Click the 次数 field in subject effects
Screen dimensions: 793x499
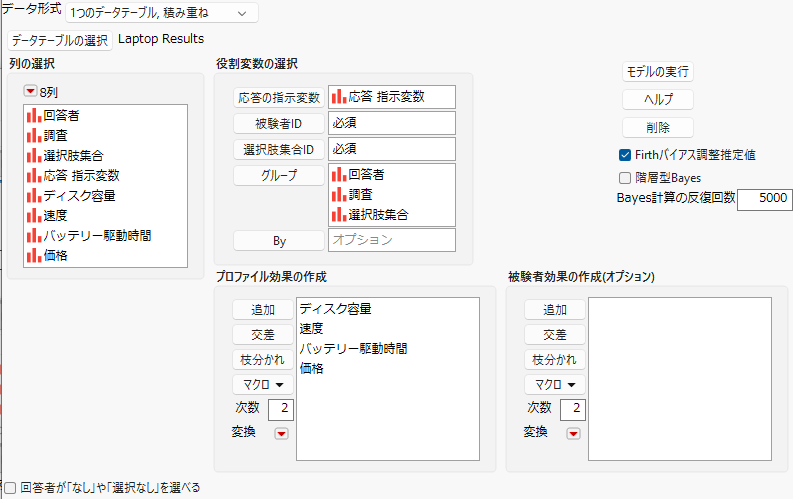[573, 410]
